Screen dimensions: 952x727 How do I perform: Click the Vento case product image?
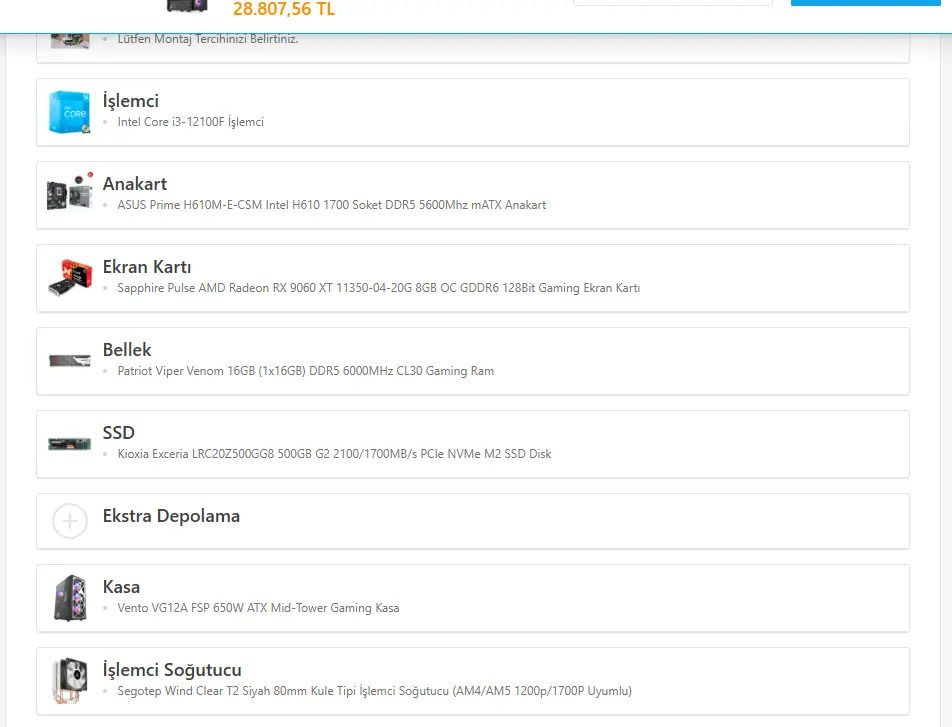70,598
